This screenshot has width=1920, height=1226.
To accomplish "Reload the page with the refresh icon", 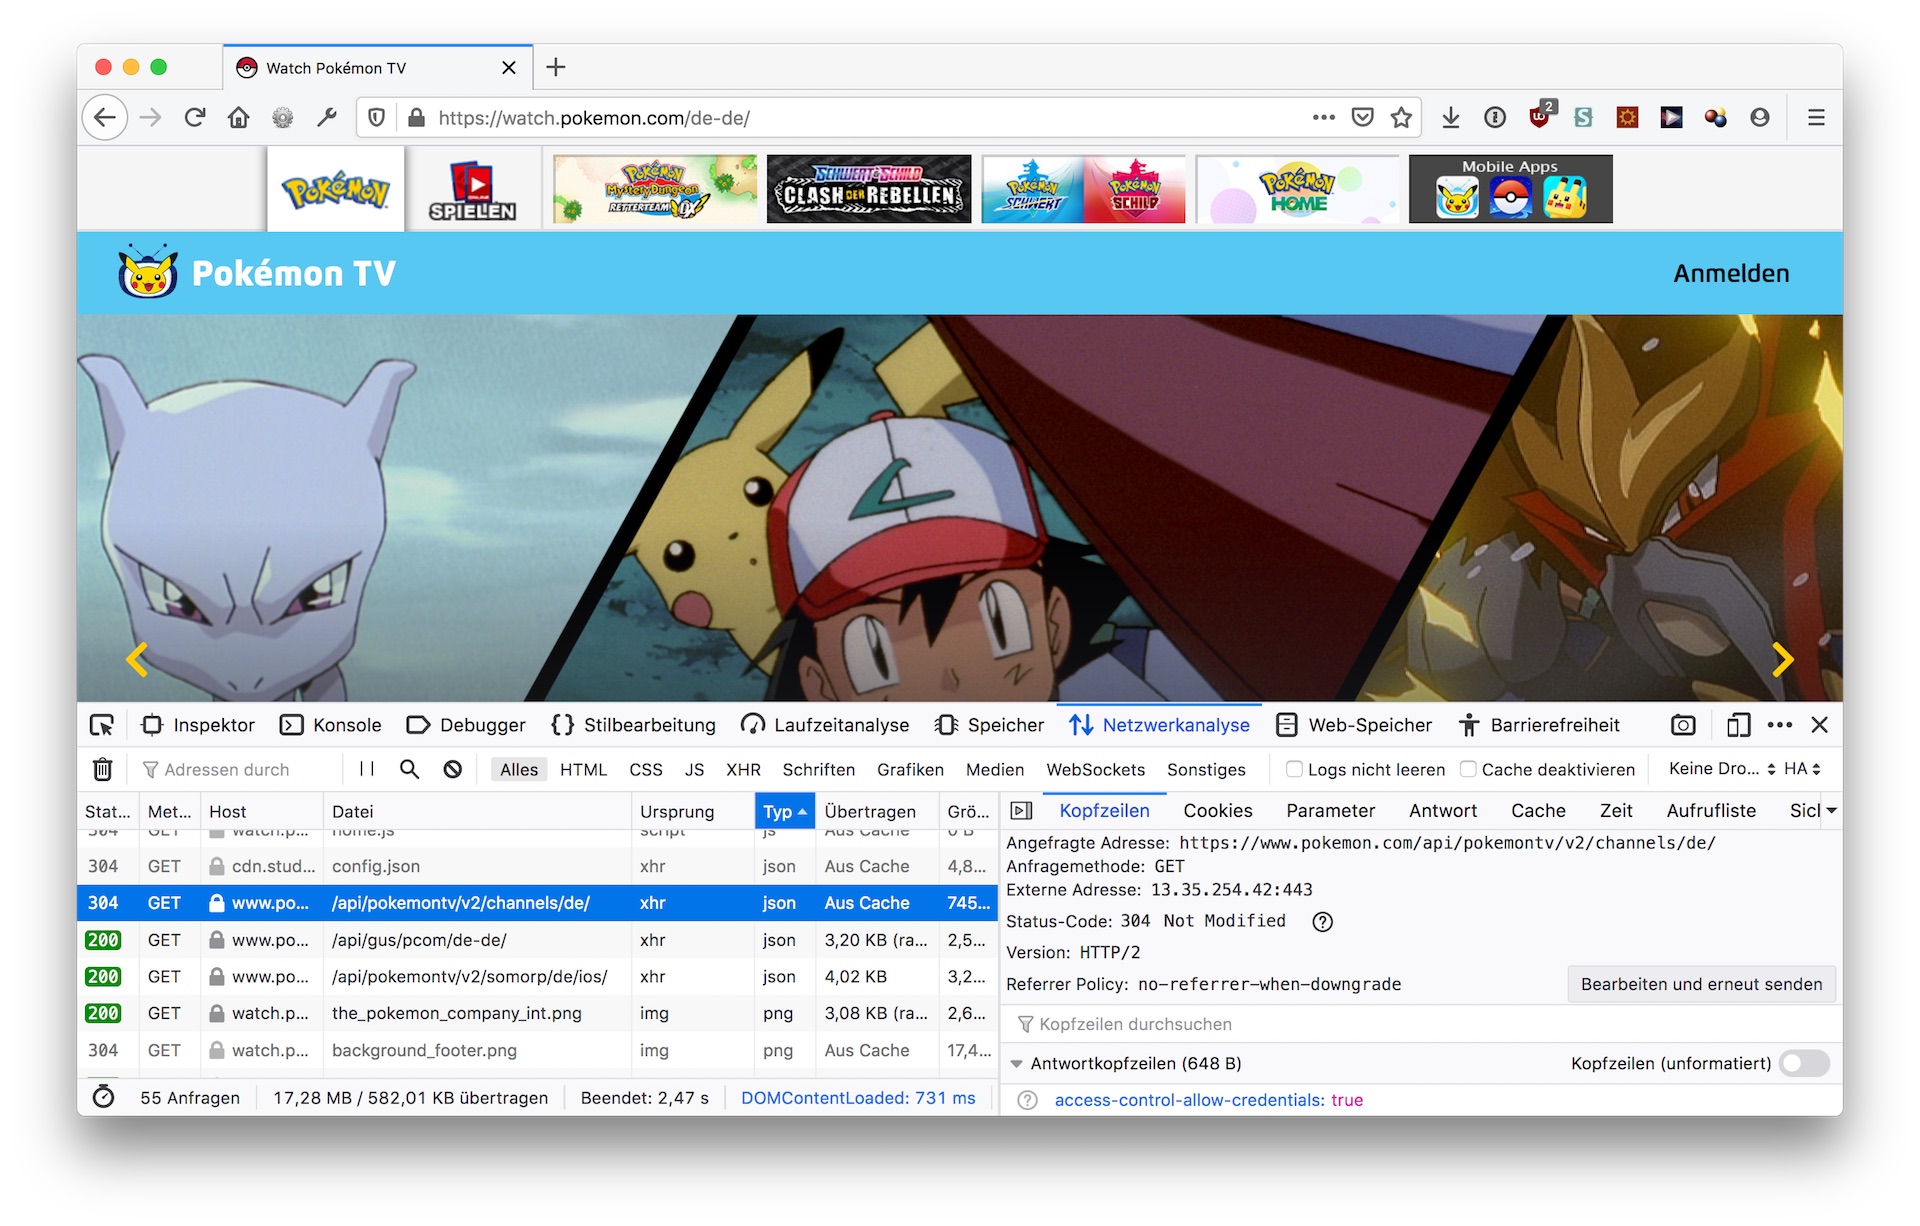I will 195,118.
